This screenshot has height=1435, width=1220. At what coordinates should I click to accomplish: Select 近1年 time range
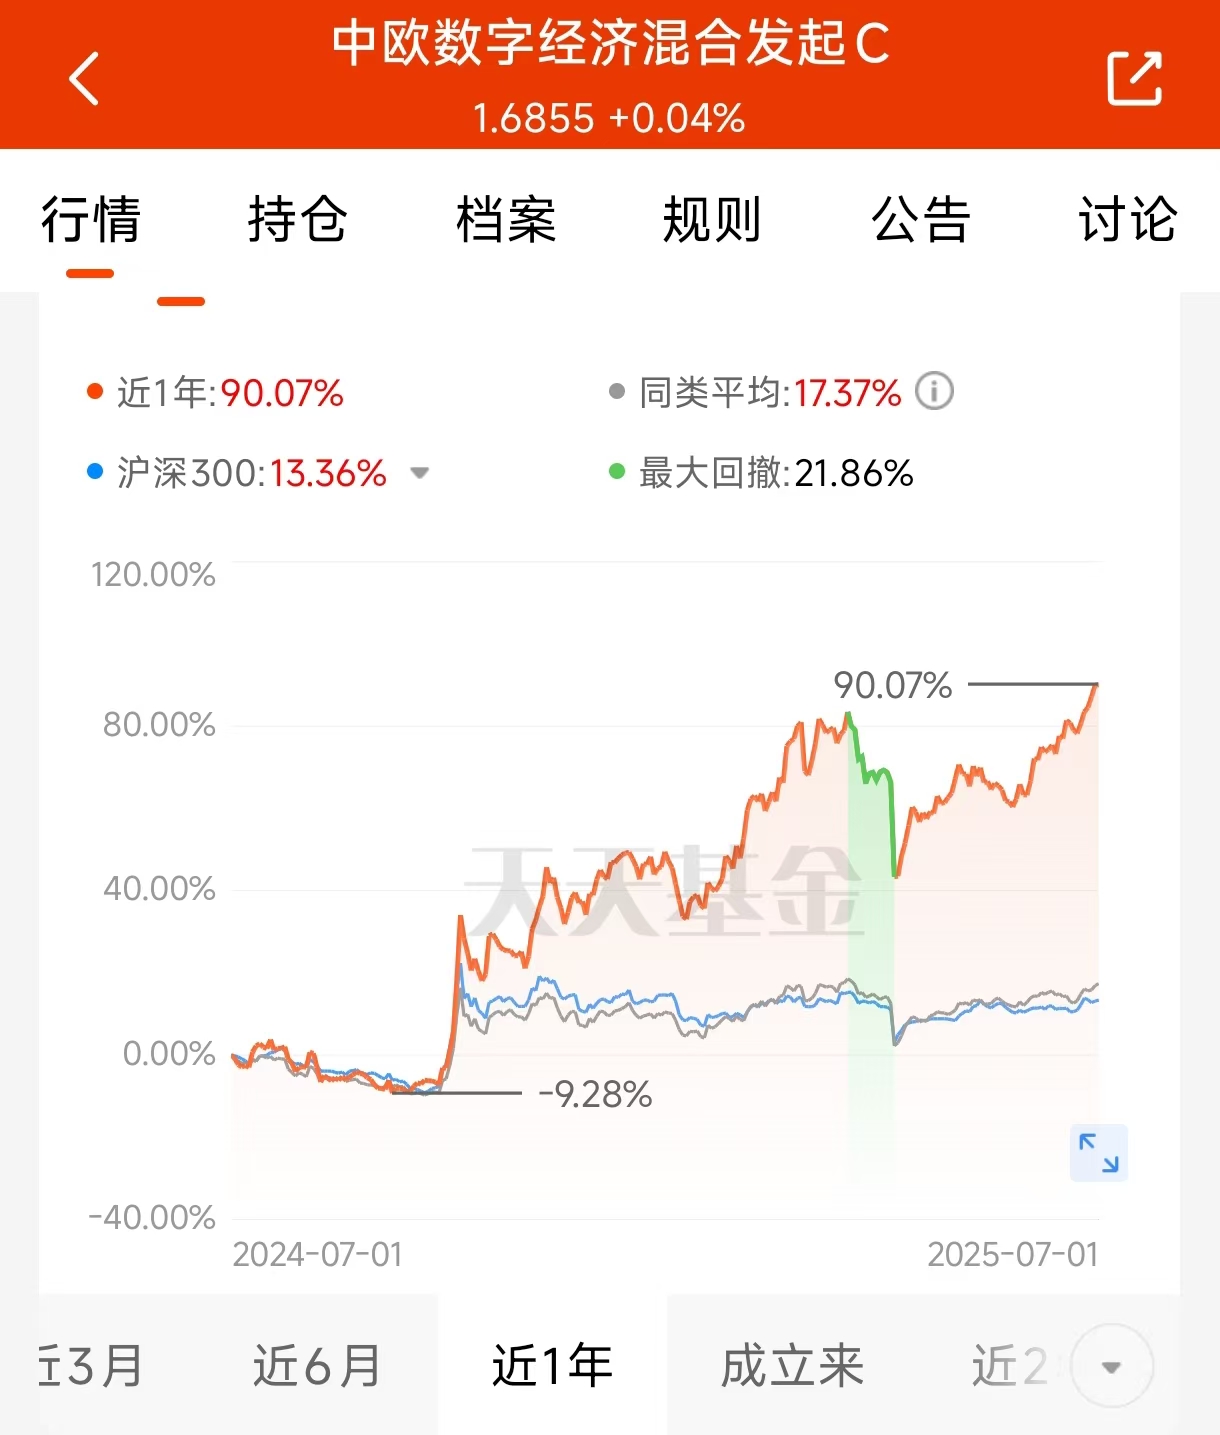click(552, 1366)
